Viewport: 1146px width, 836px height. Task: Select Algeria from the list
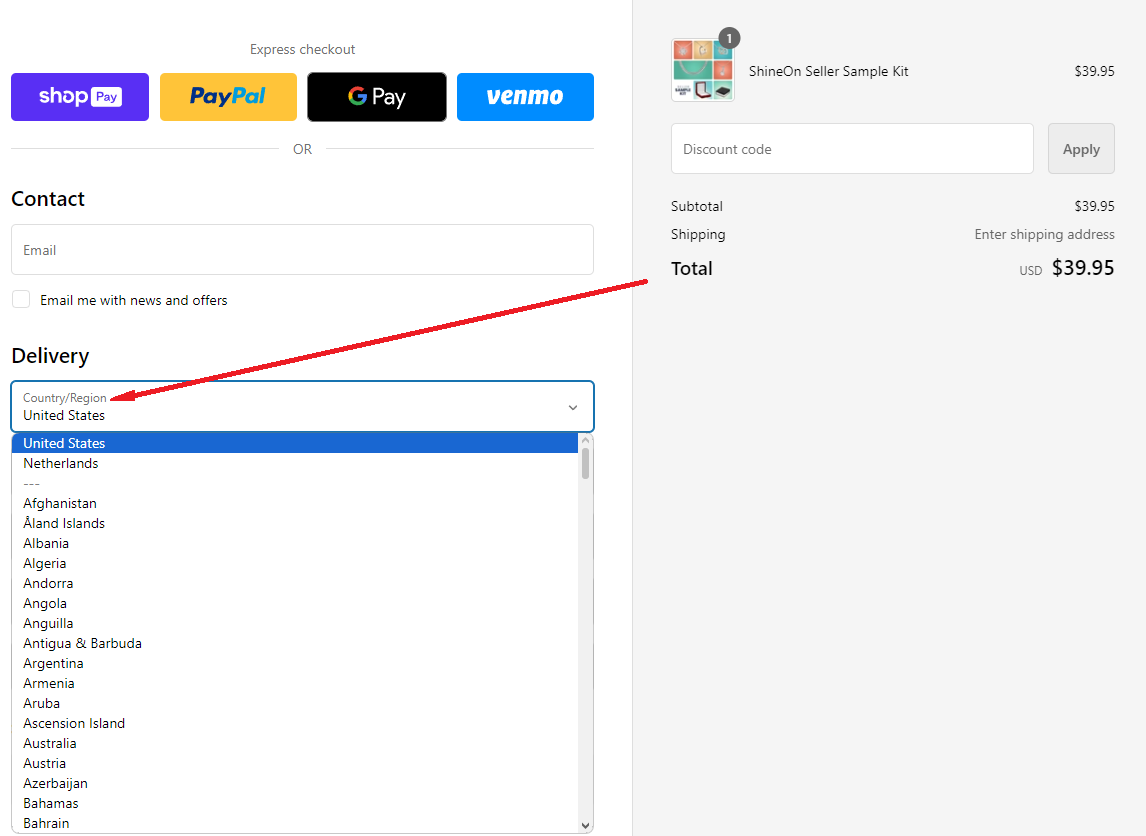point(295,563)
